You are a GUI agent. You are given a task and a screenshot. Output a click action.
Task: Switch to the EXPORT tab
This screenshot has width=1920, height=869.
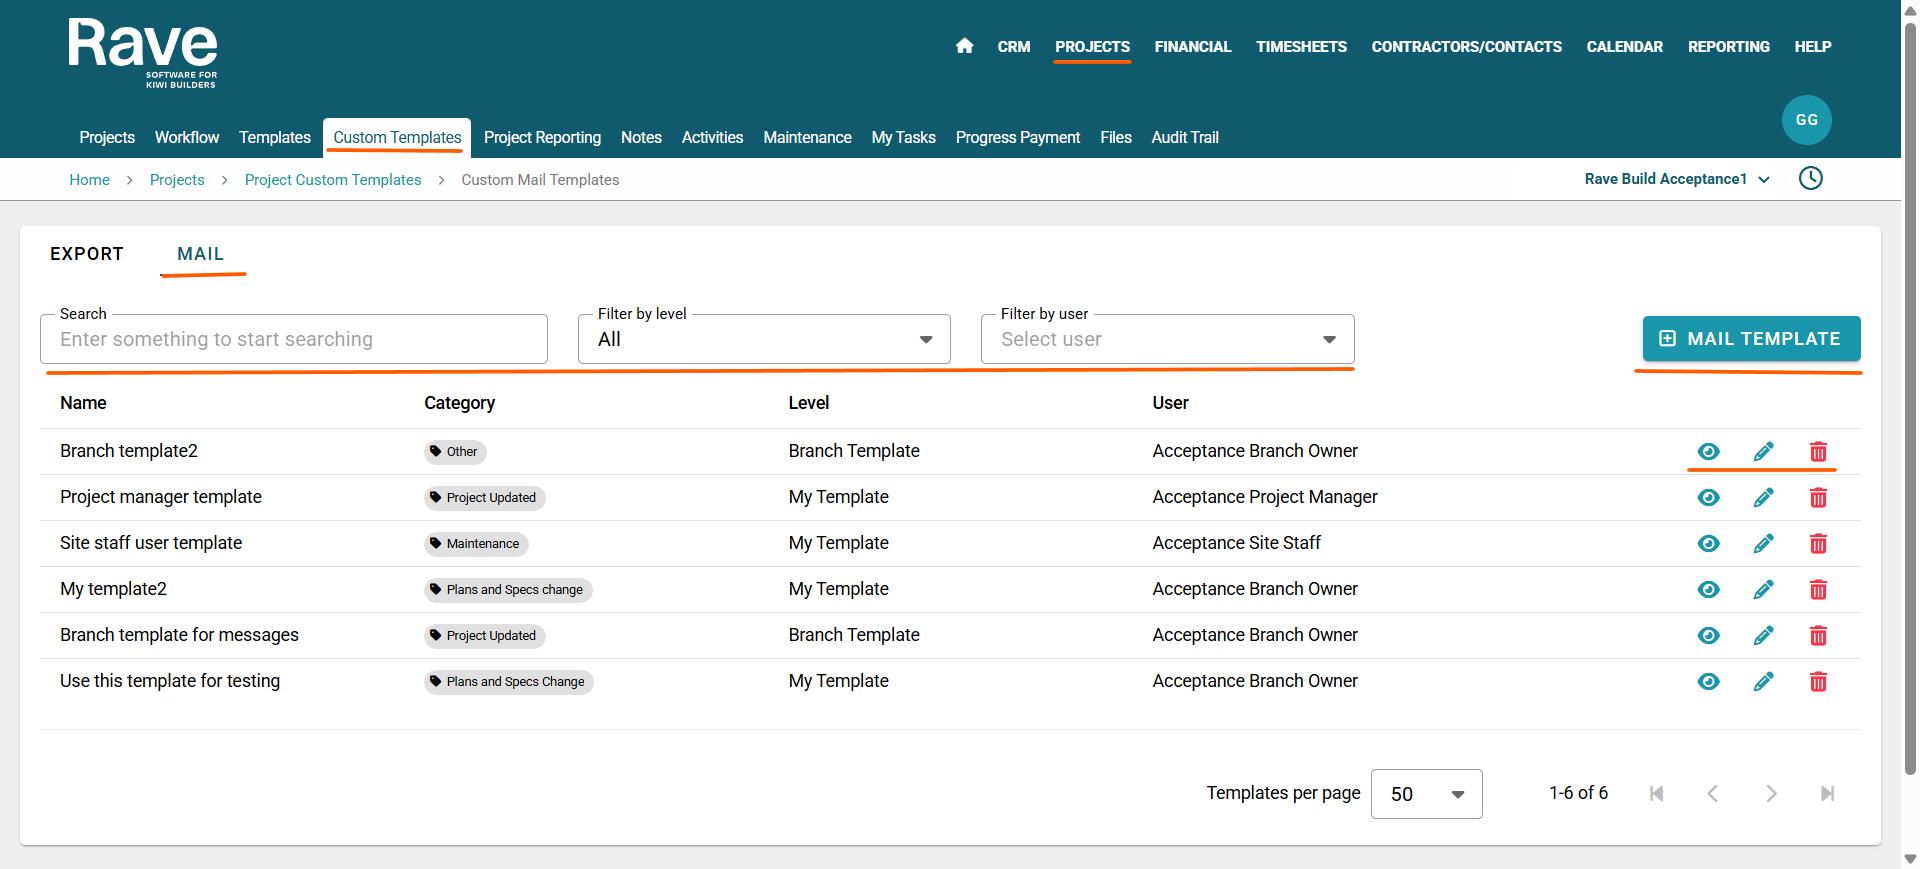(87, 254)
